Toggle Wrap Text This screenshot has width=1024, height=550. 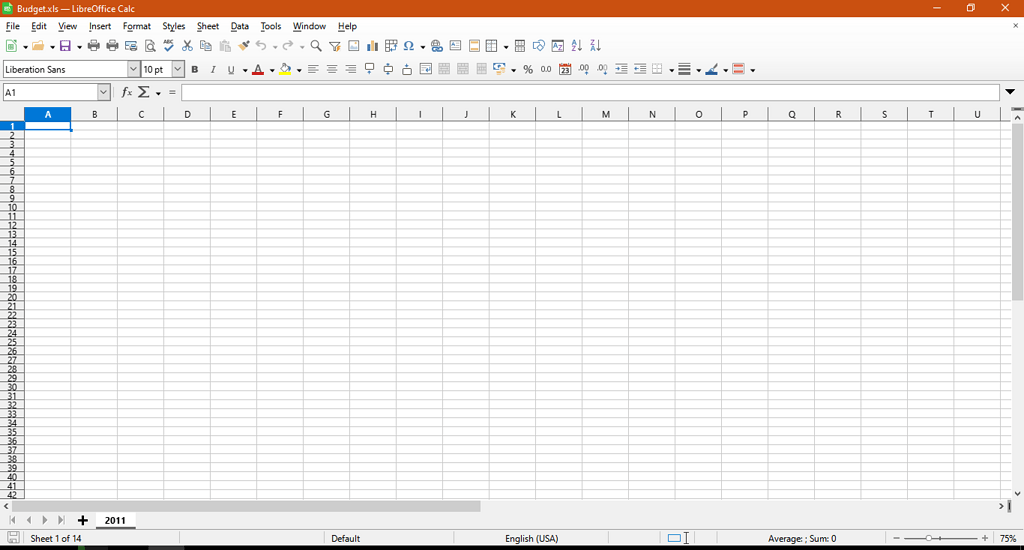(x=426, y=69)
